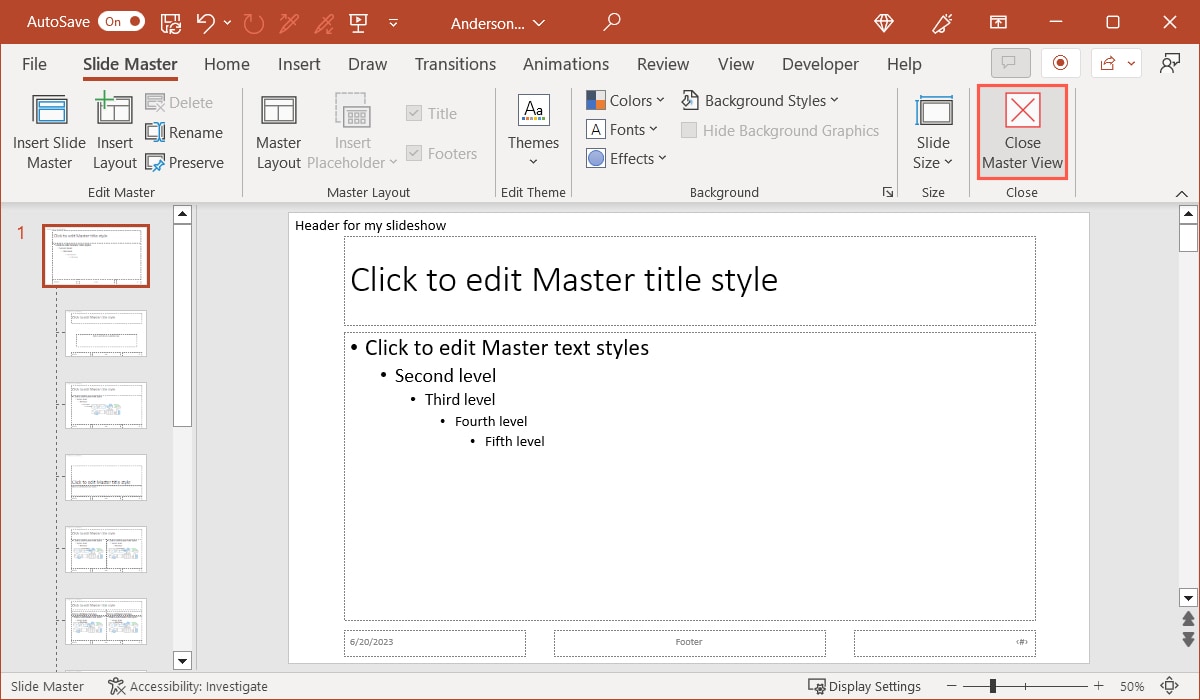Image resolution: width=1200 pixels, height=700 pixels.
Task: Open the Colors dropdown
Action: [x=625, y=100]
